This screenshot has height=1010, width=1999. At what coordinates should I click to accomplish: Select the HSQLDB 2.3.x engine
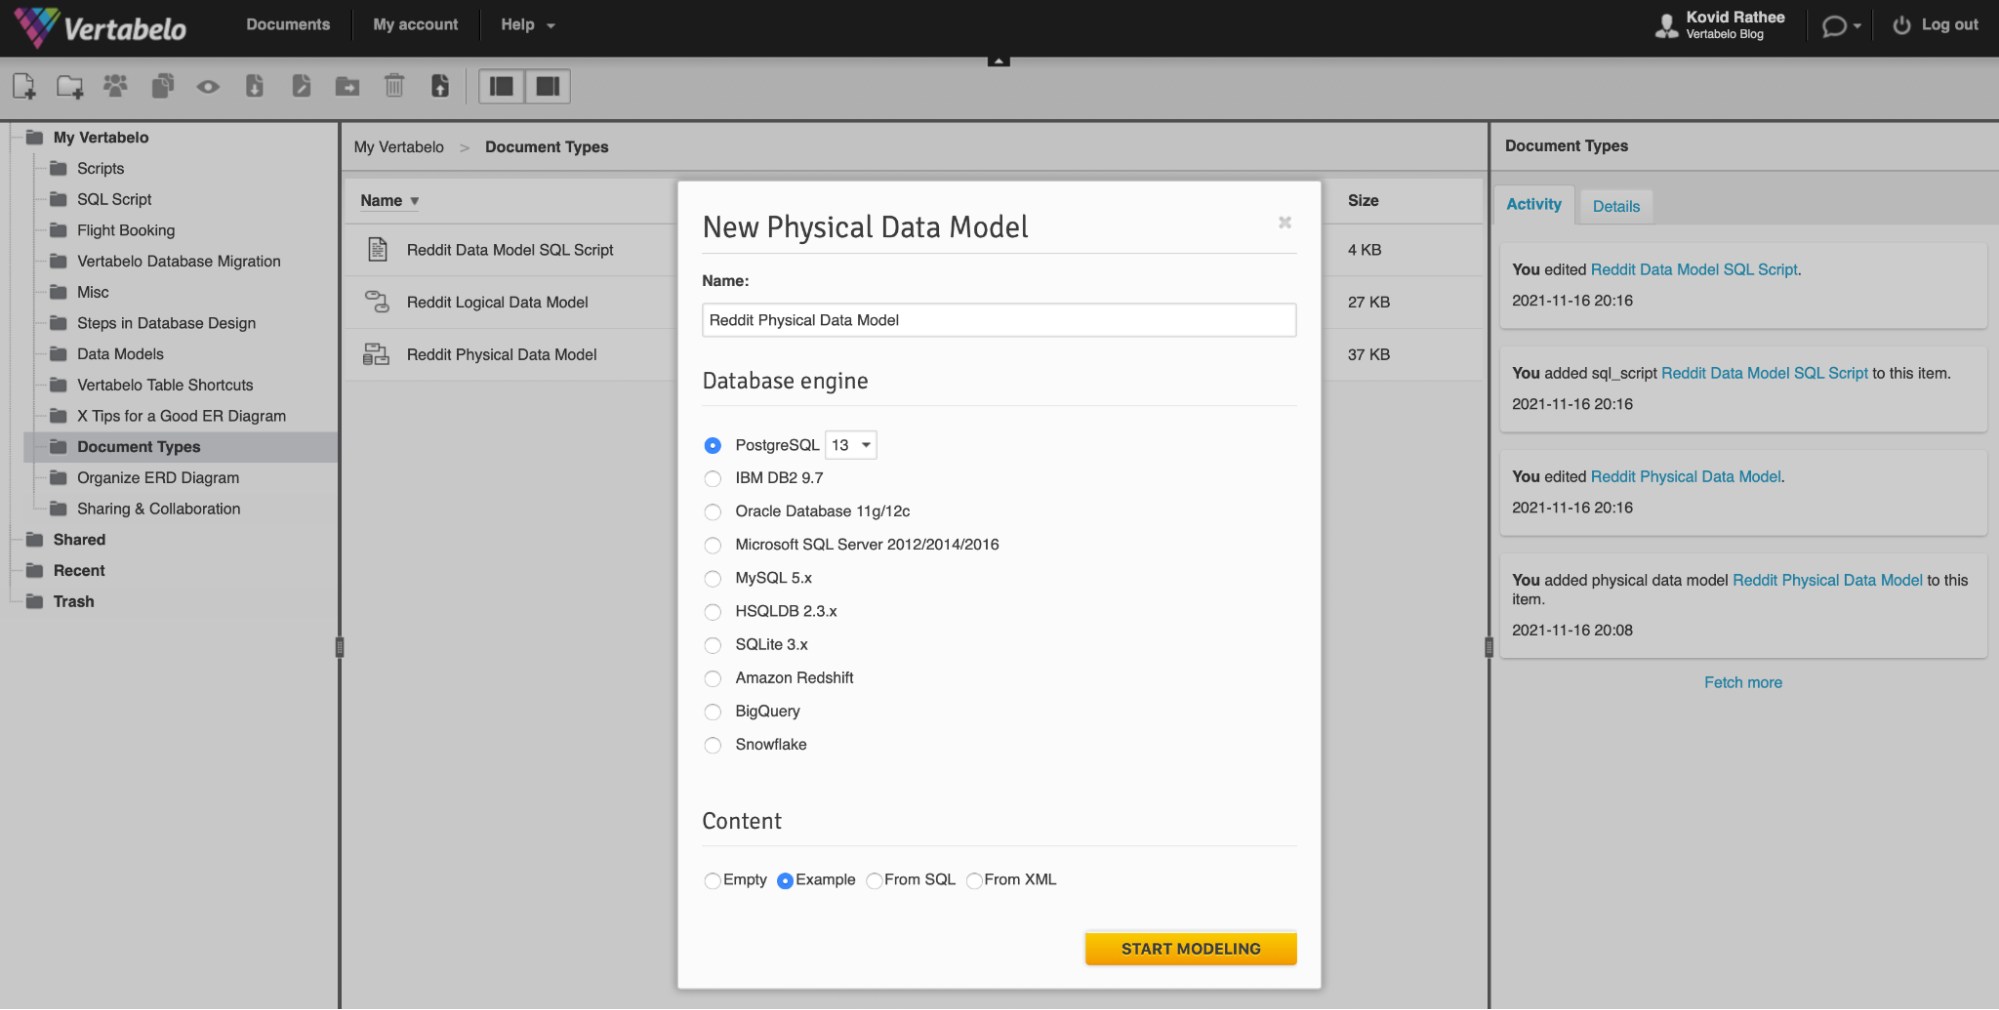[x=712, y=612]
